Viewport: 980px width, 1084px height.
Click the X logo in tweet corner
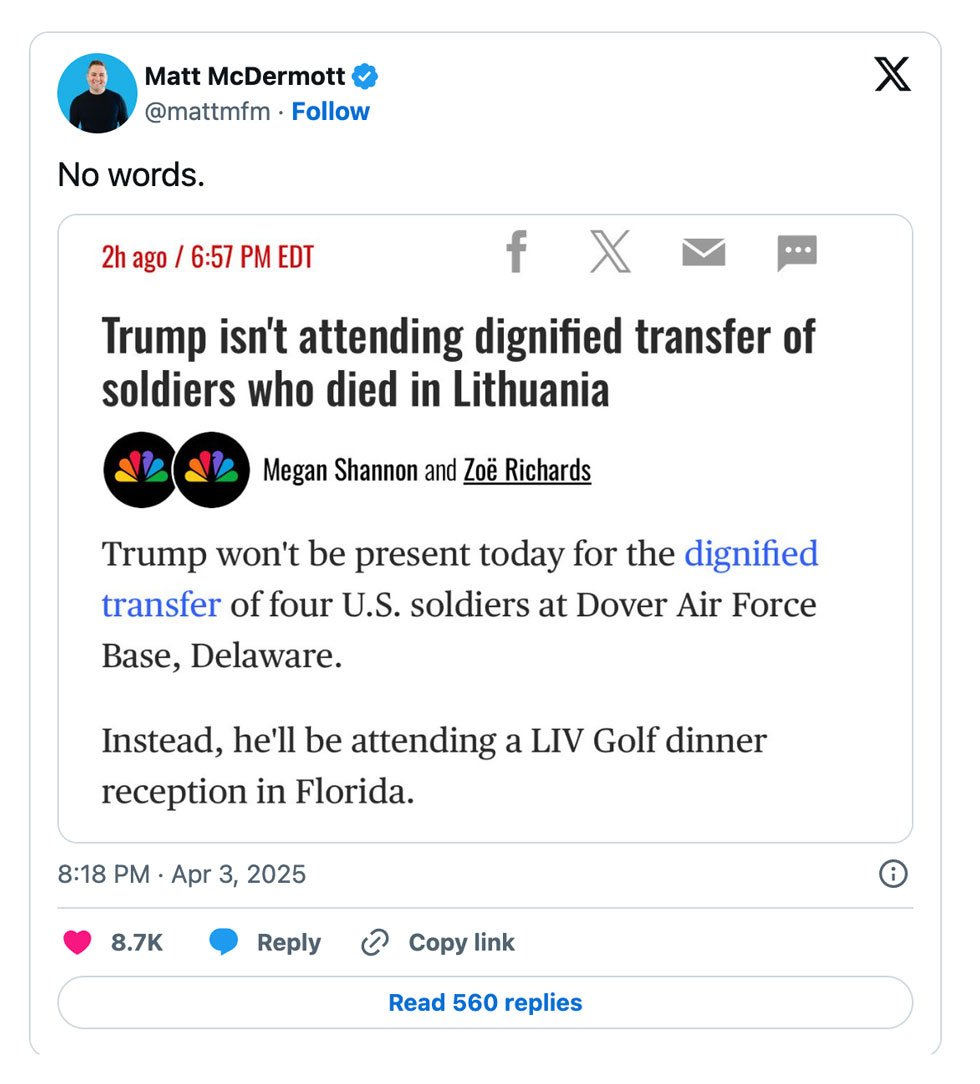(892, 74)
